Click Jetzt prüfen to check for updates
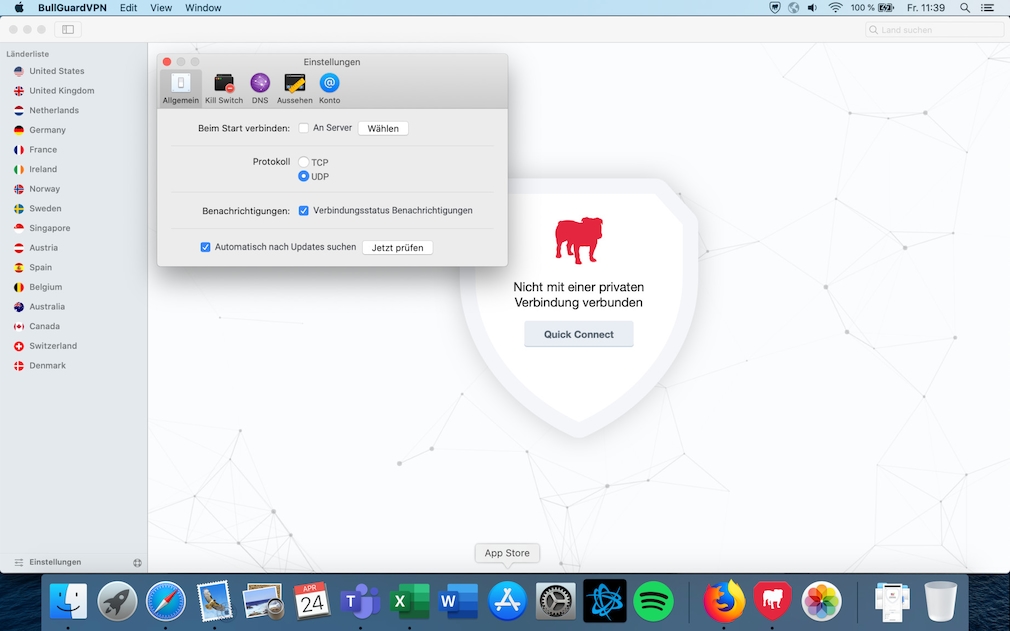The height and width of the screenshot is (631, 1010). [397, 247]
